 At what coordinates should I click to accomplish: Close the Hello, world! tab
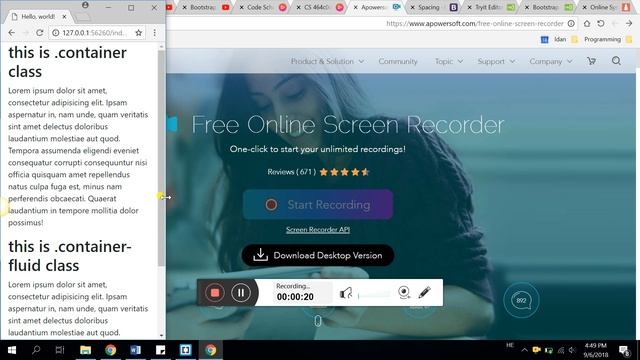pyautogui.click(x=64, y=17)
